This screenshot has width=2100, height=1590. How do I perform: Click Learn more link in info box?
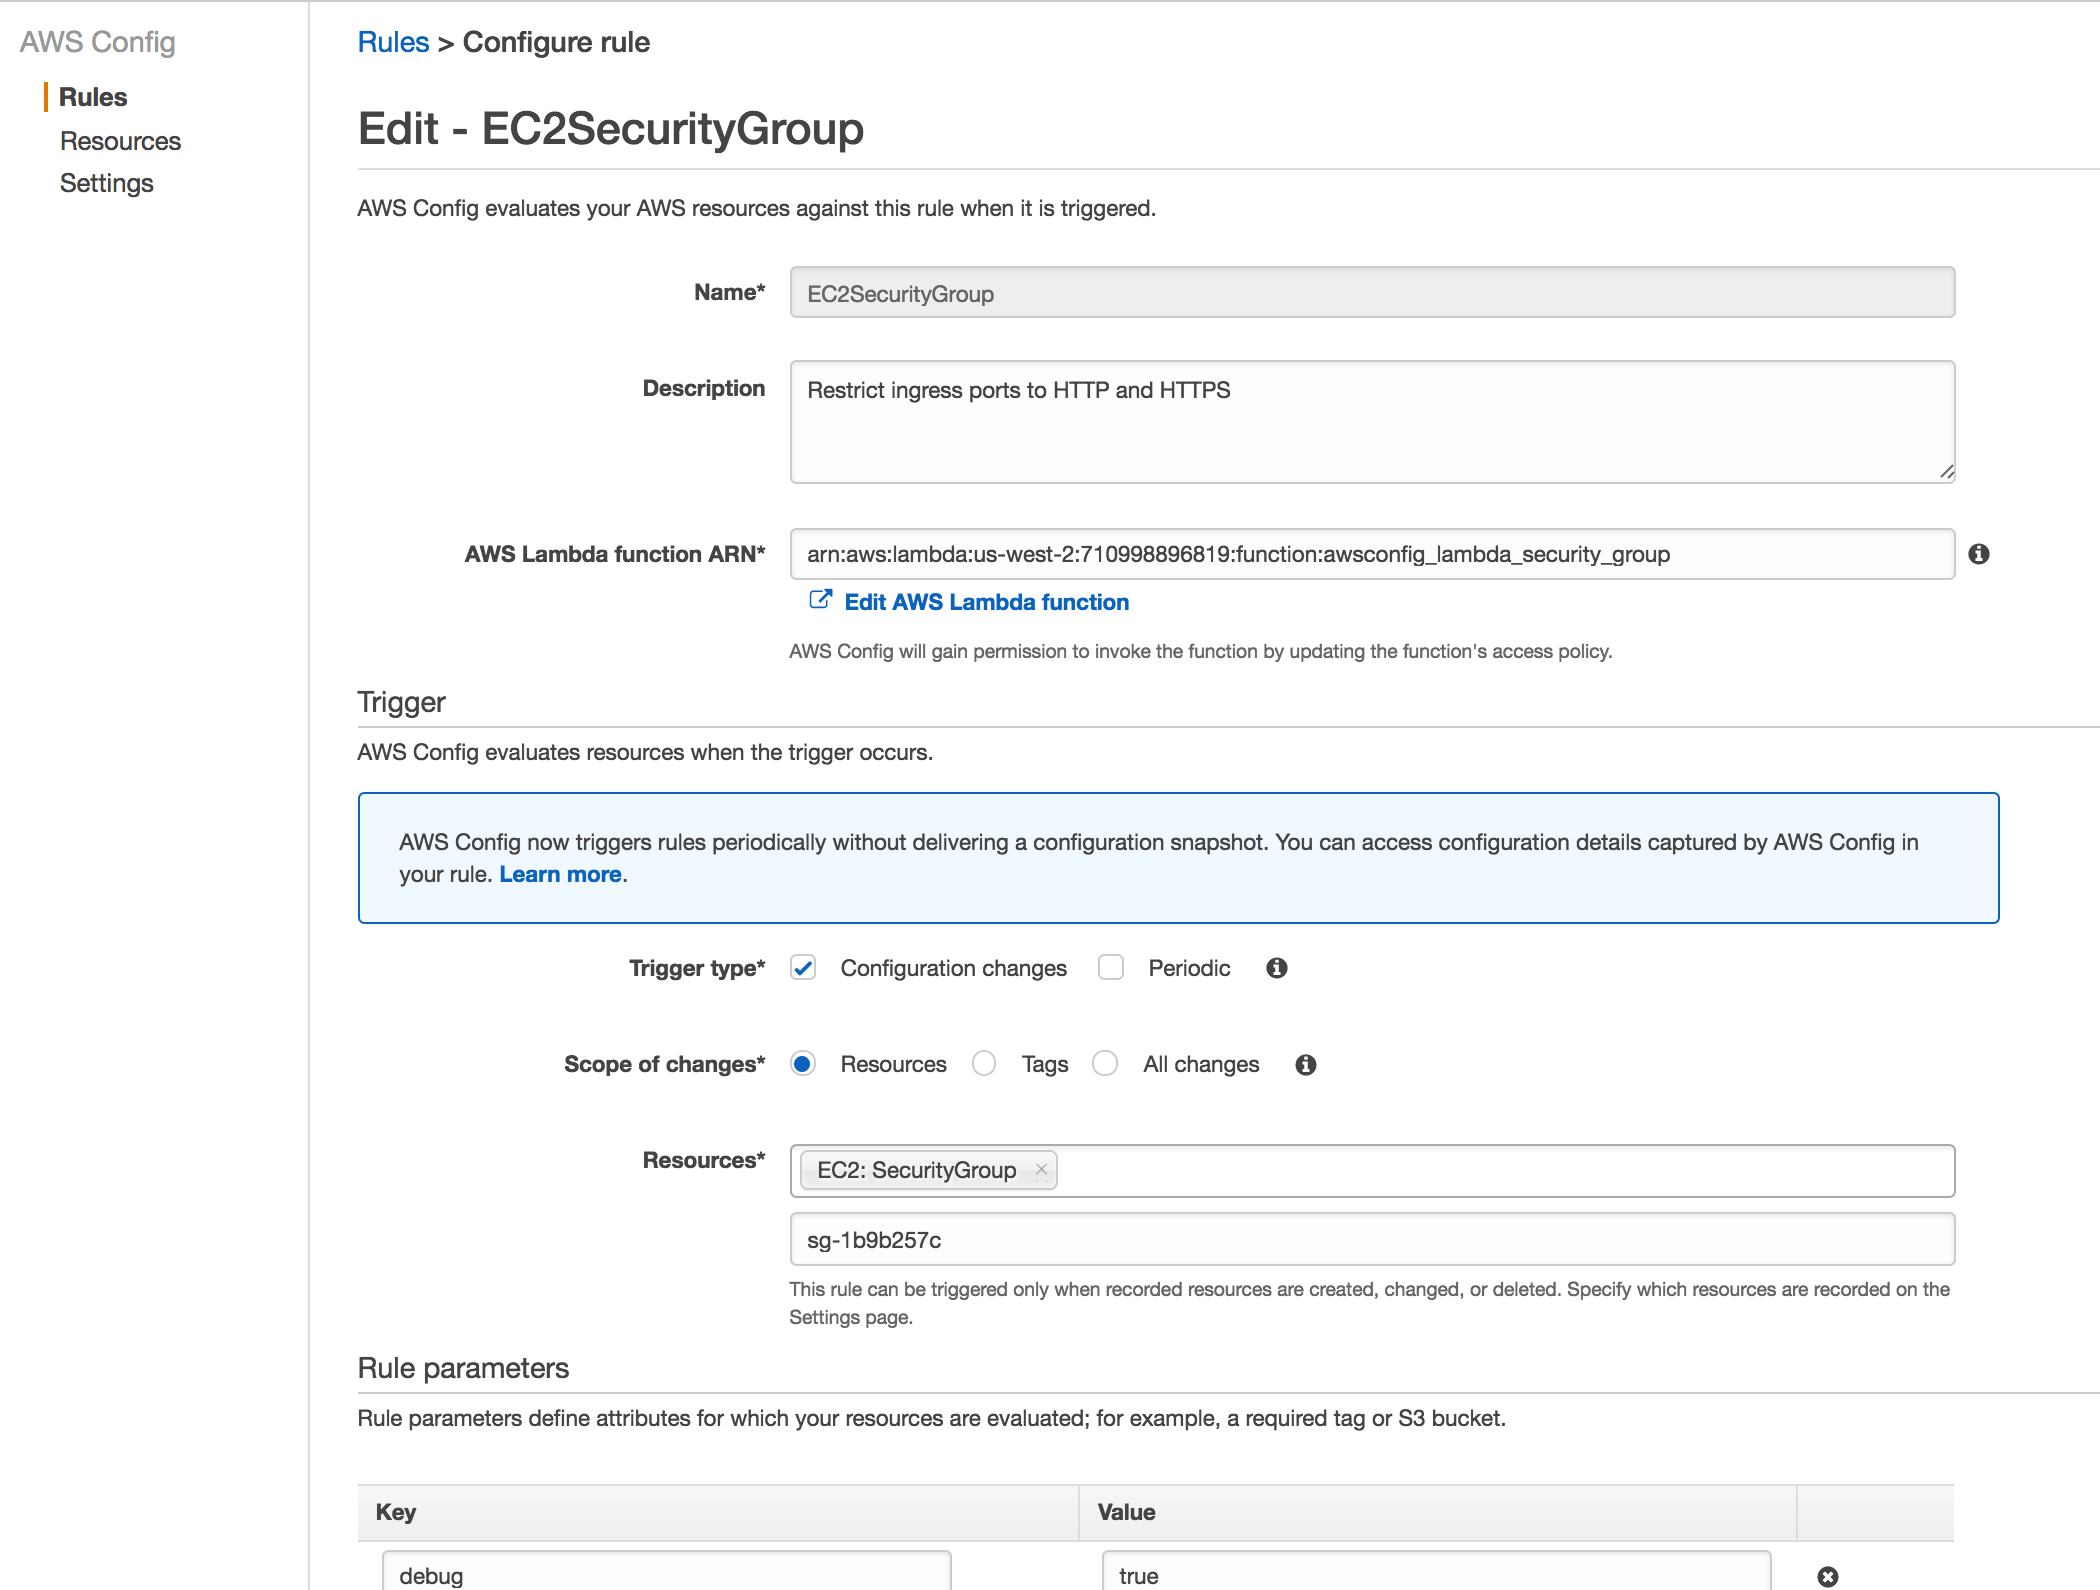pyautogui.click(x=560, y=874)
